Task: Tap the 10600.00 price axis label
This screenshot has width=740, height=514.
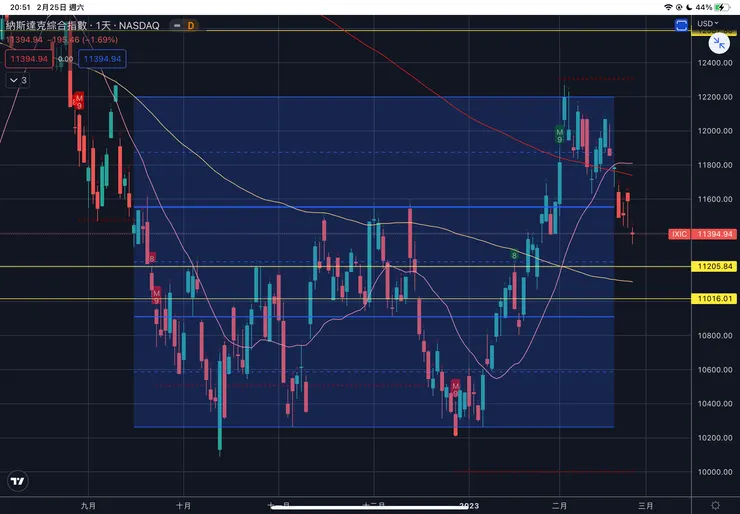Action: click(715, 370)
